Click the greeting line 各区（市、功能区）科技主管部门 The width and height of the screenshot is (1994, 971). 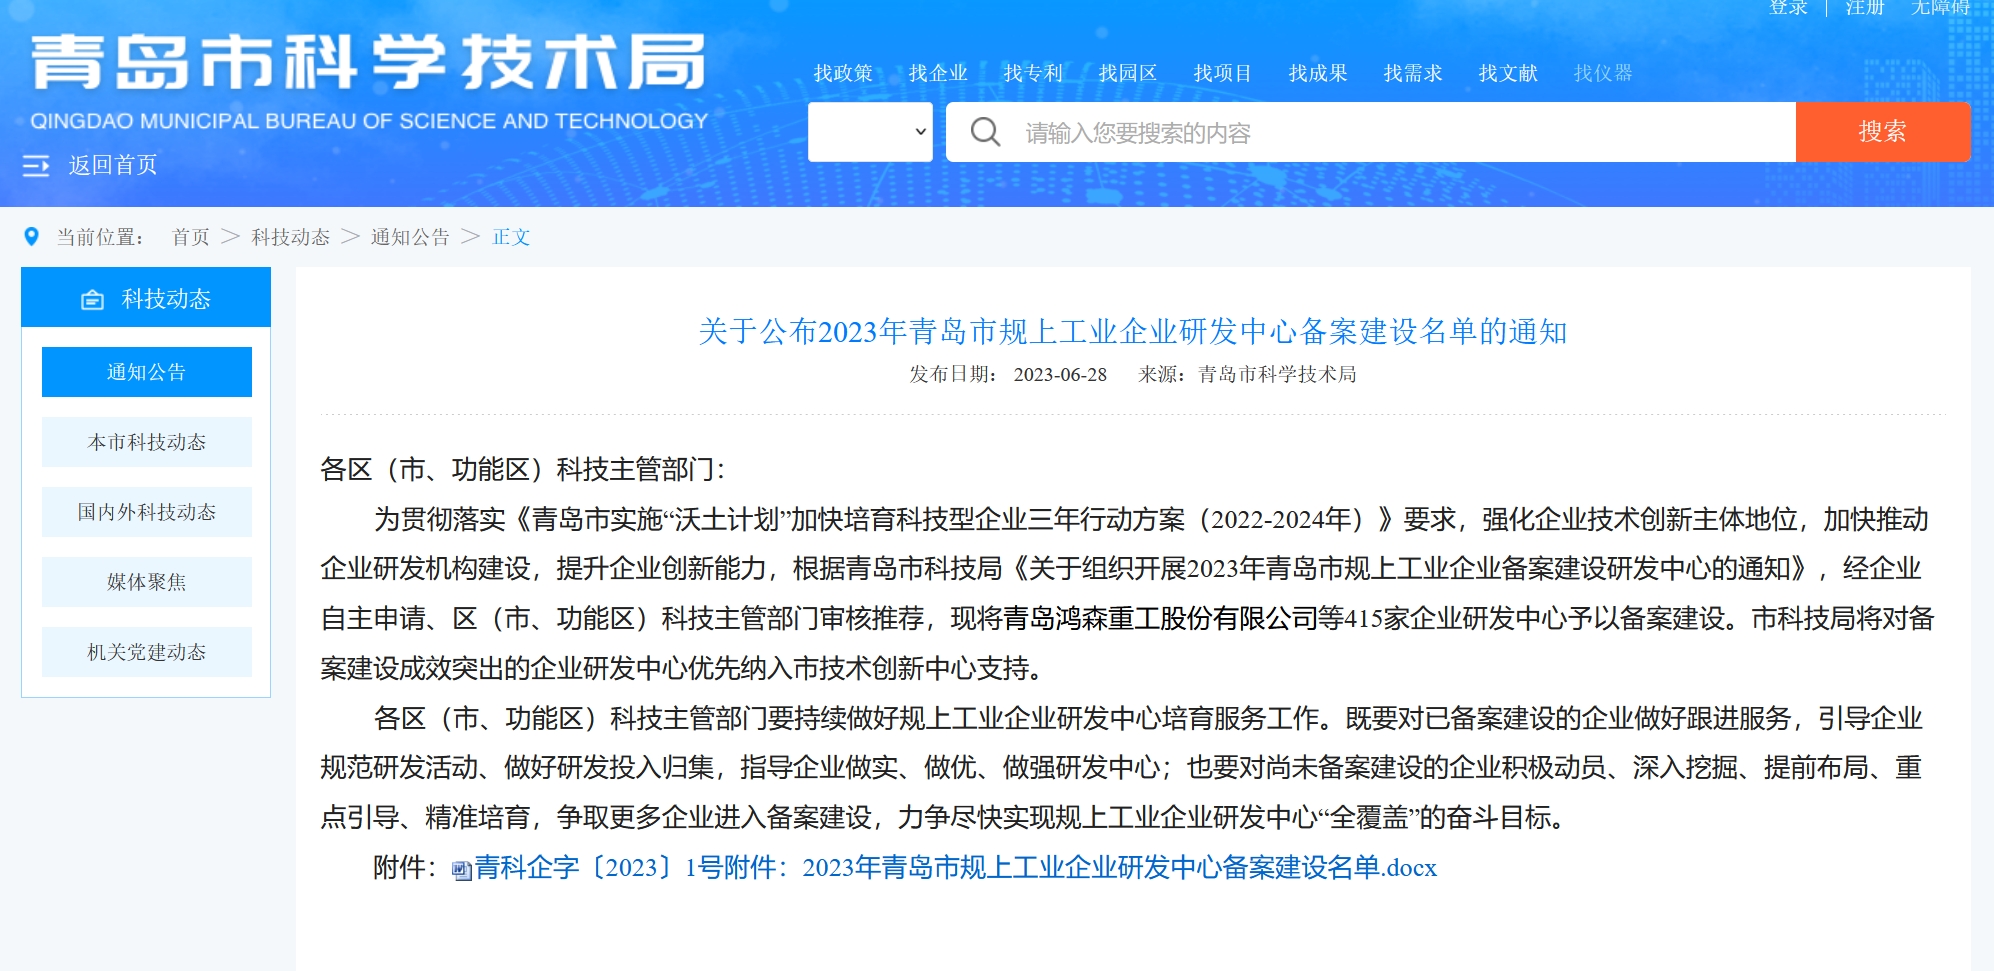tap(523, 470)
